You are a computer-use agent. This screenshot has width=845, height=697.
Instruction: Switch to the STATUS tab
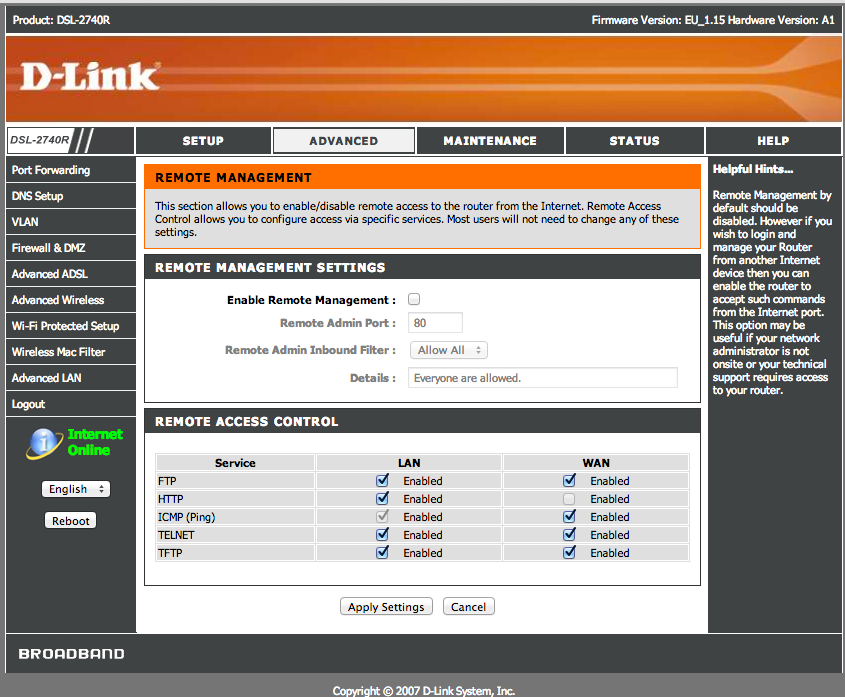tap(634, 140)
